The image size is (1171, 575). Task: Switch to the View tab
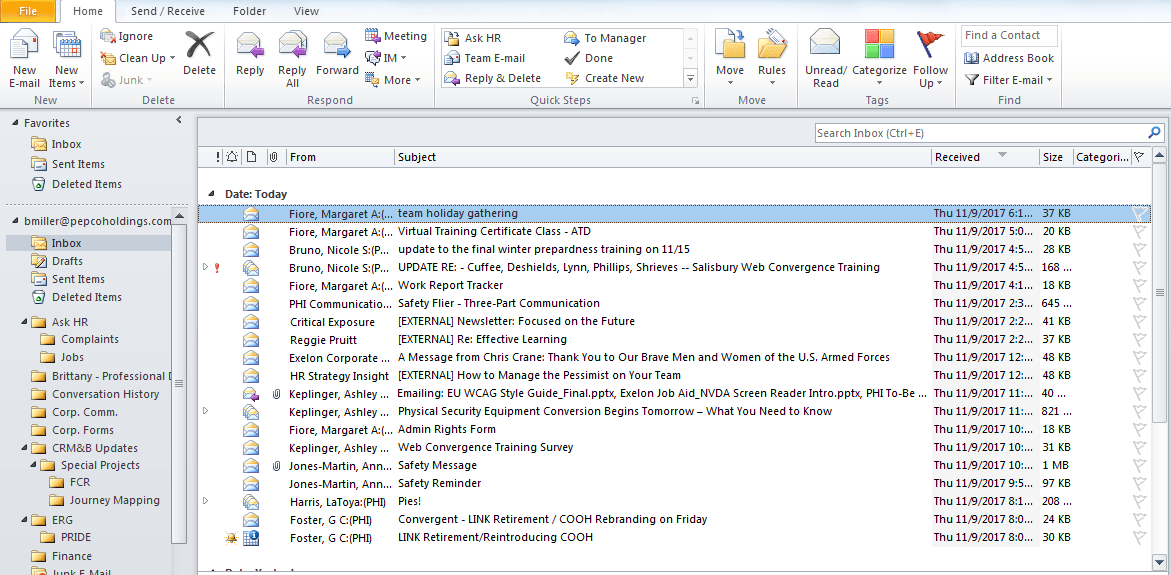tap(306, 11)
